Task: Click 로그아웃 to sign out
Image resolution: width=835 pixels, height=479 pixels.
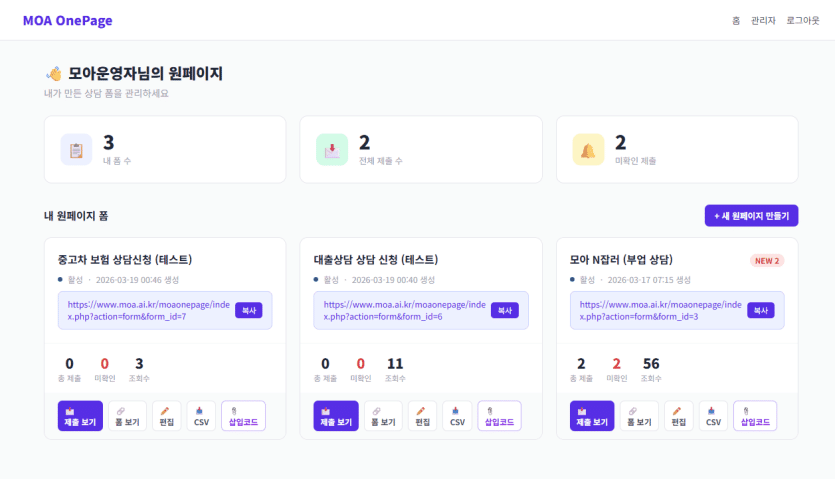Action: click(802, 20)
